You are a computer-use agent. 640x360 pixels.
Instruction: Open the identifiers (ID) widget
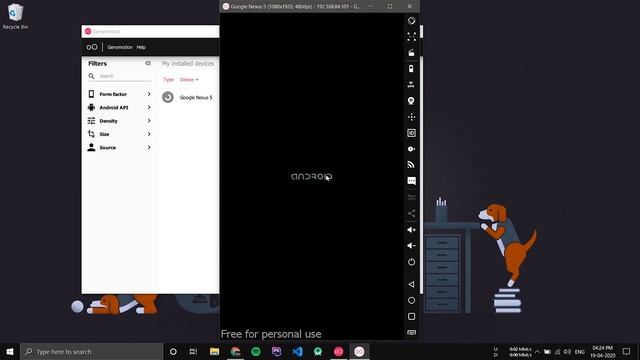point(411,133)
